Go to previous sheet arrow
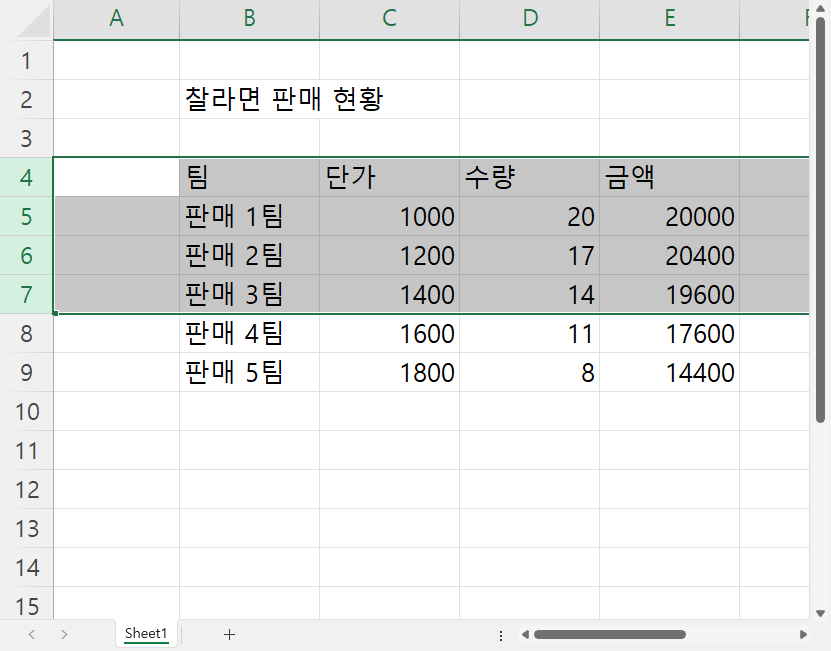The width and height of the screenshot is (831, 651). click(32, 634)
